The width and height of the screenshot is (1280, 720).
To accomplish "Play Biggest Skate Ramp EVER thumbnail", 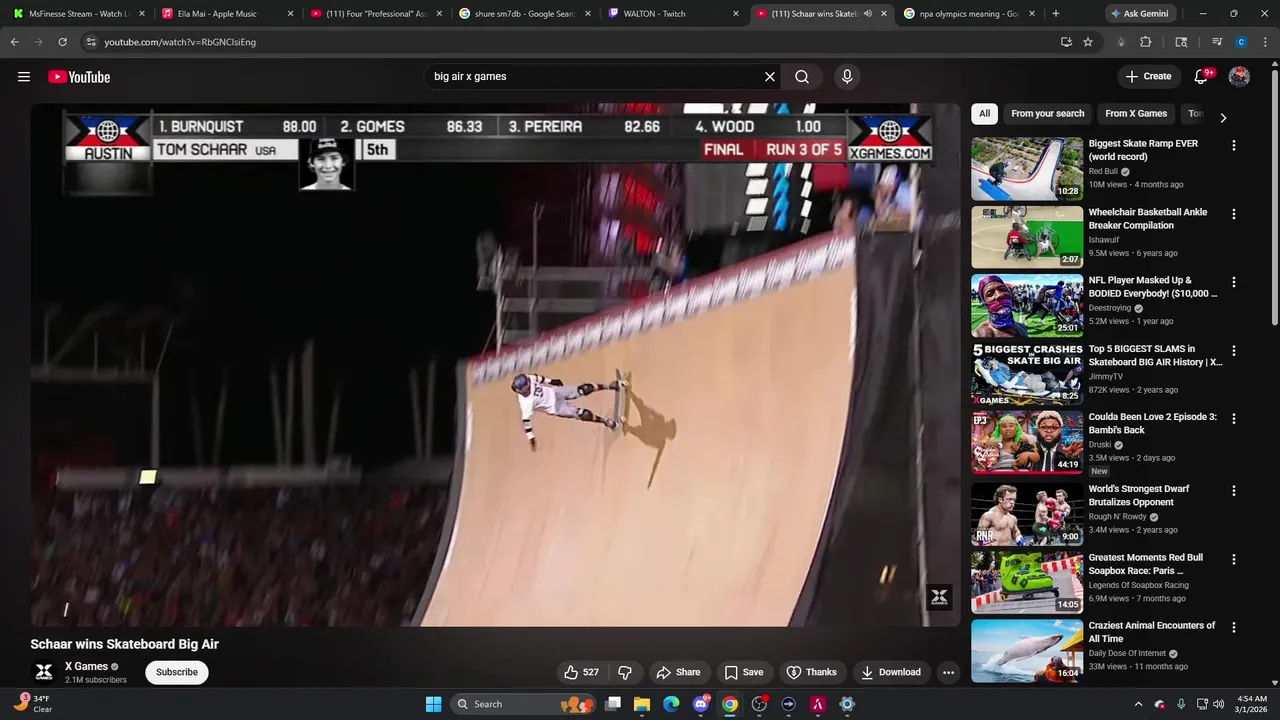I will click(1027, 169).
